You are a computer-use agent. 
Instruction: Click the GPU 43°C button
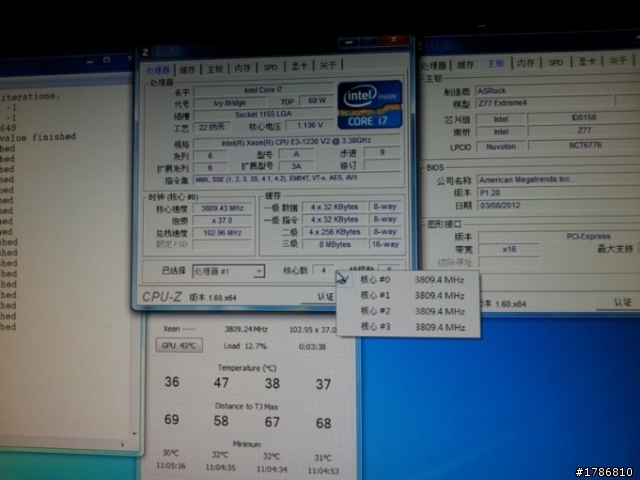(179, 346)
